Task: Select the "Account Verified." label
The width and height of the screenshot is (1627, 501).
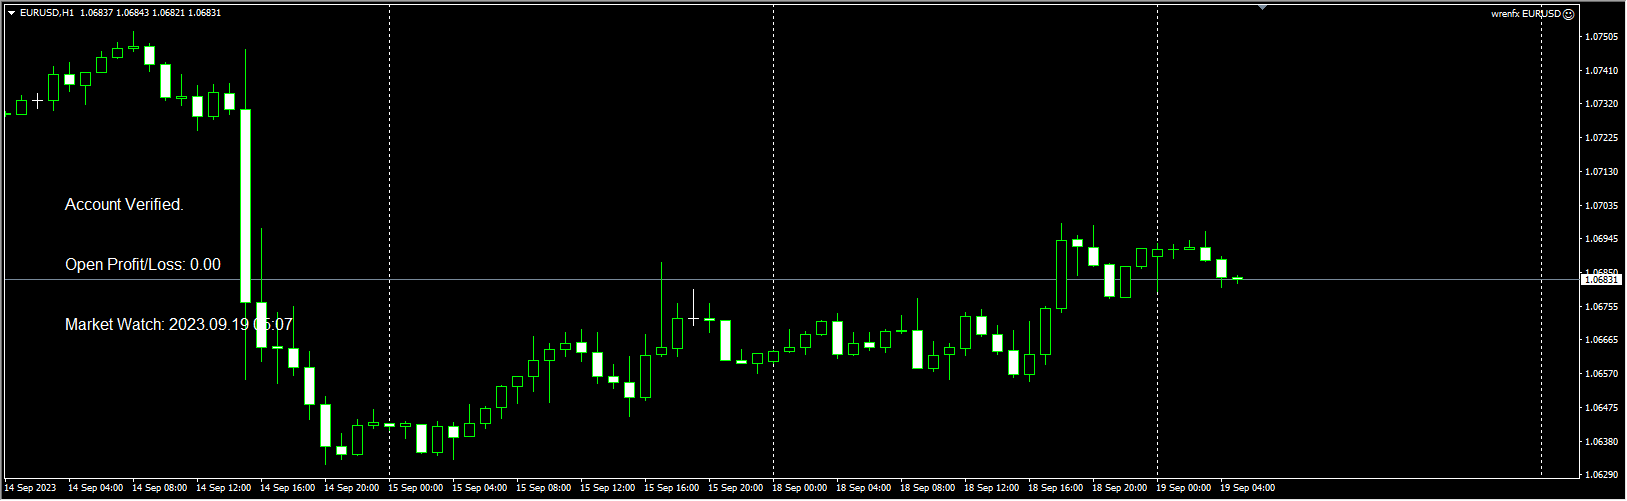Action: pyautogui.click(x=124, y=204)
